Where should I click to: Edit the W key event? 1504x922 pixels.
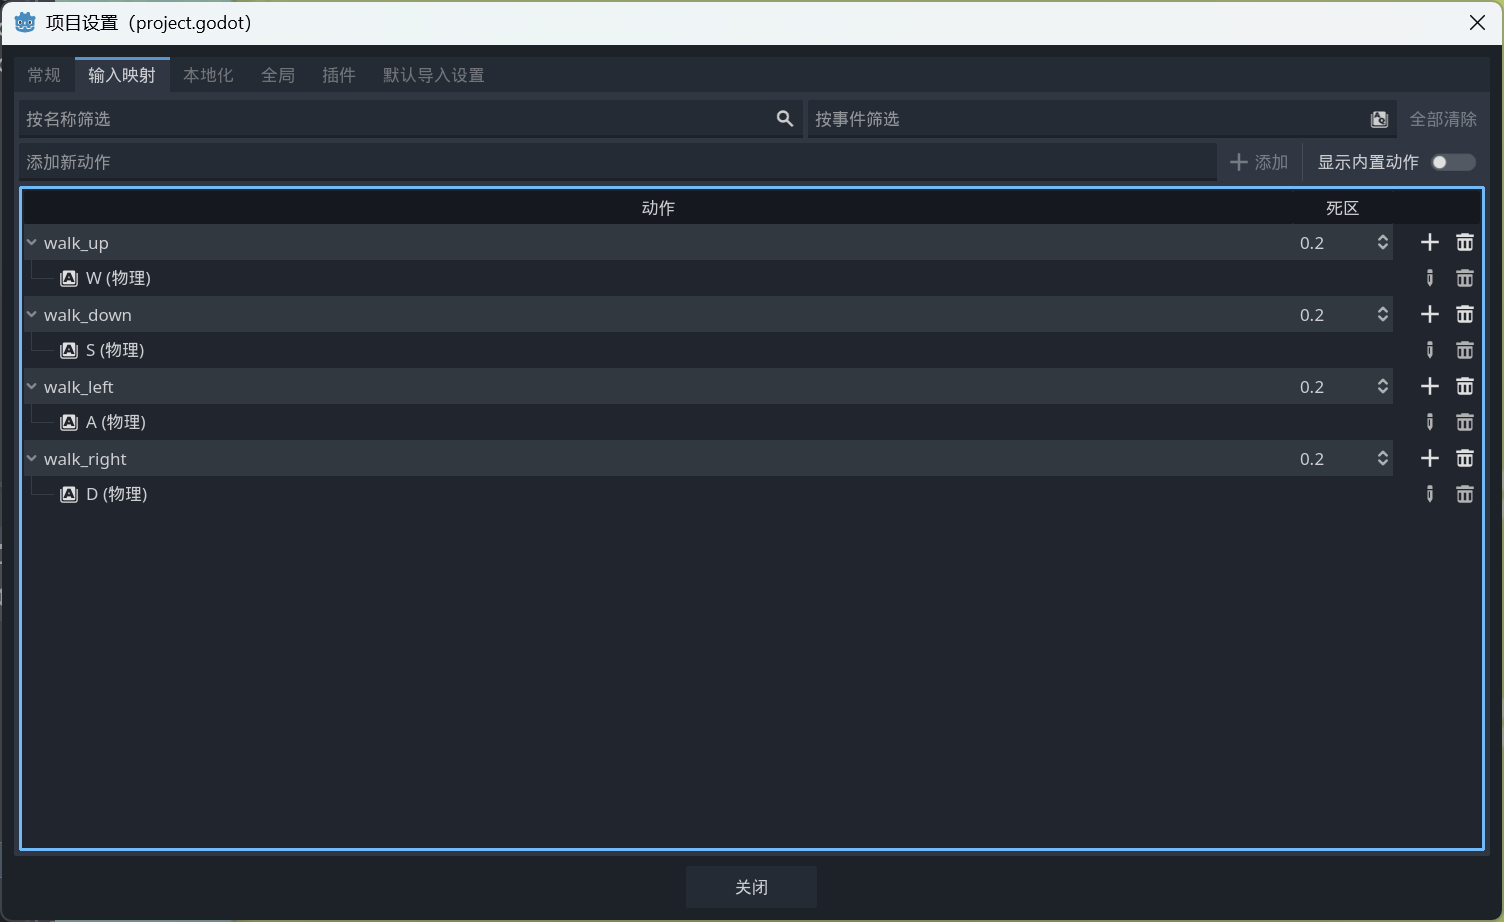tap(1429, 278)
